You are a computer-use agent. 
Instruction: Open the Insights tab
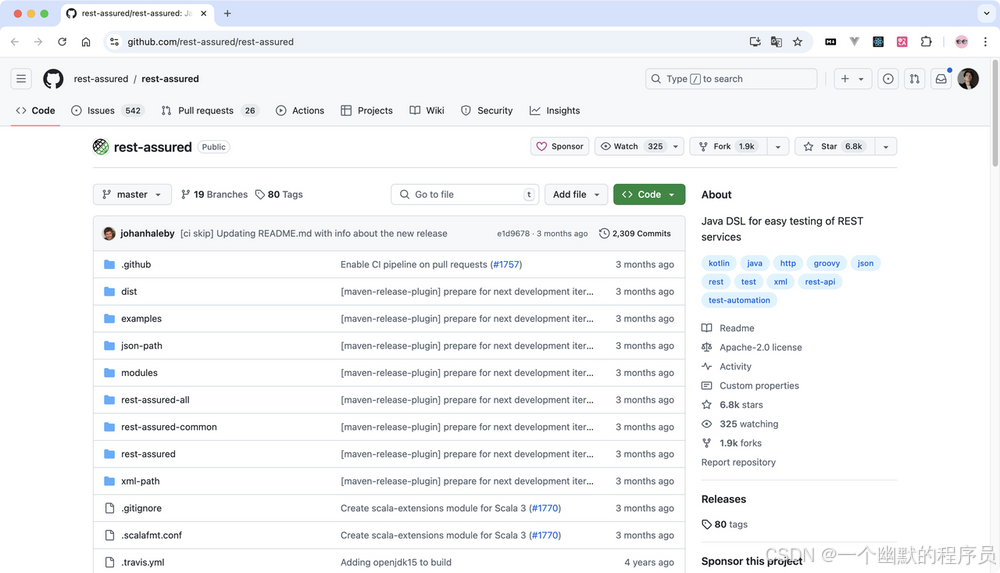coord(554,110)
